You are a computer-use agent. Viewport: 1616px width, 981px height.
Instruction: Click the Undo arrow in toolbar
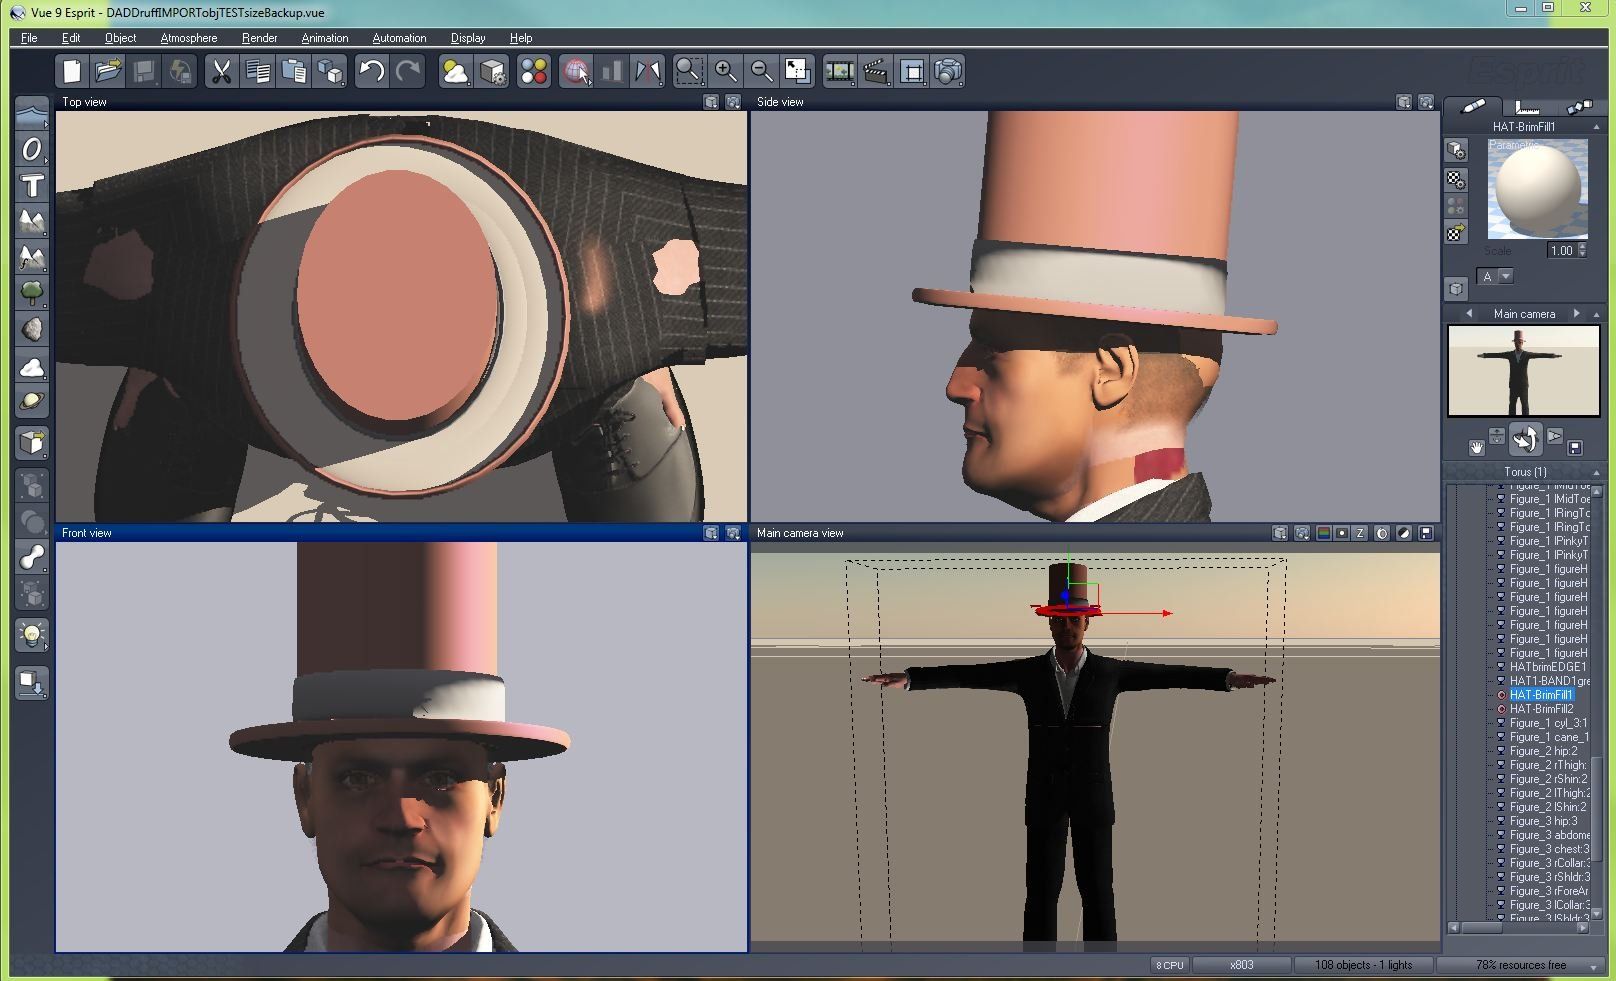(x=371, y=71)
